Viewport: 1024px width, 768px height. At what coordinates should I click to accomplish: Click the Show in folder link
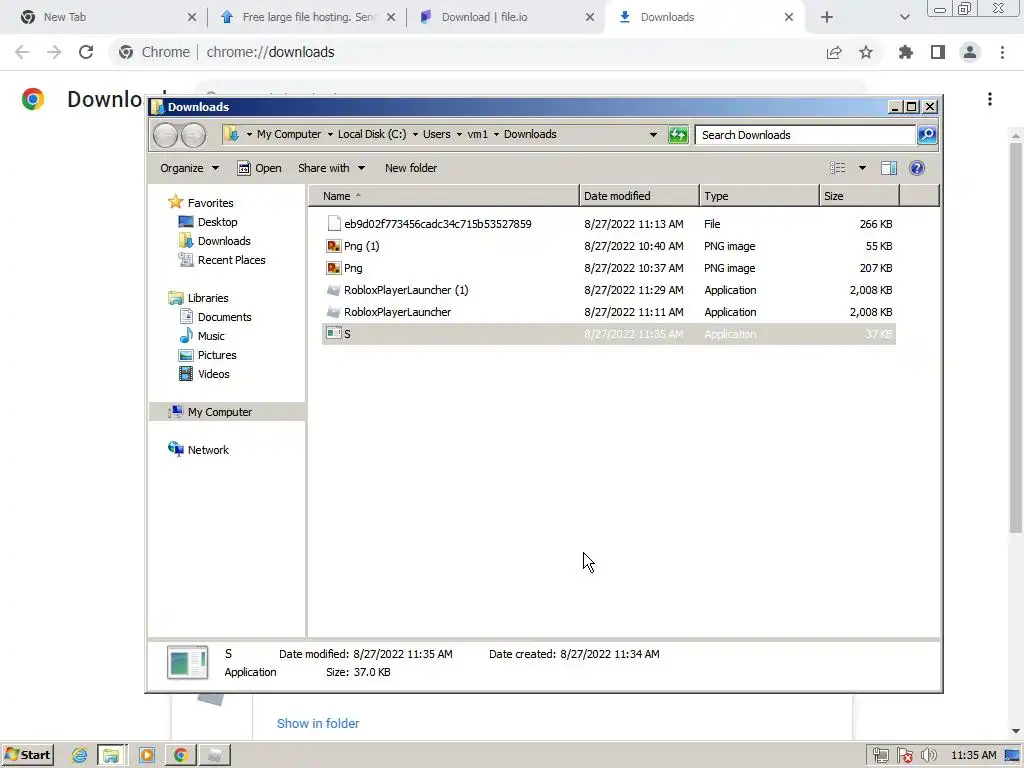click(x=318, y=724)
